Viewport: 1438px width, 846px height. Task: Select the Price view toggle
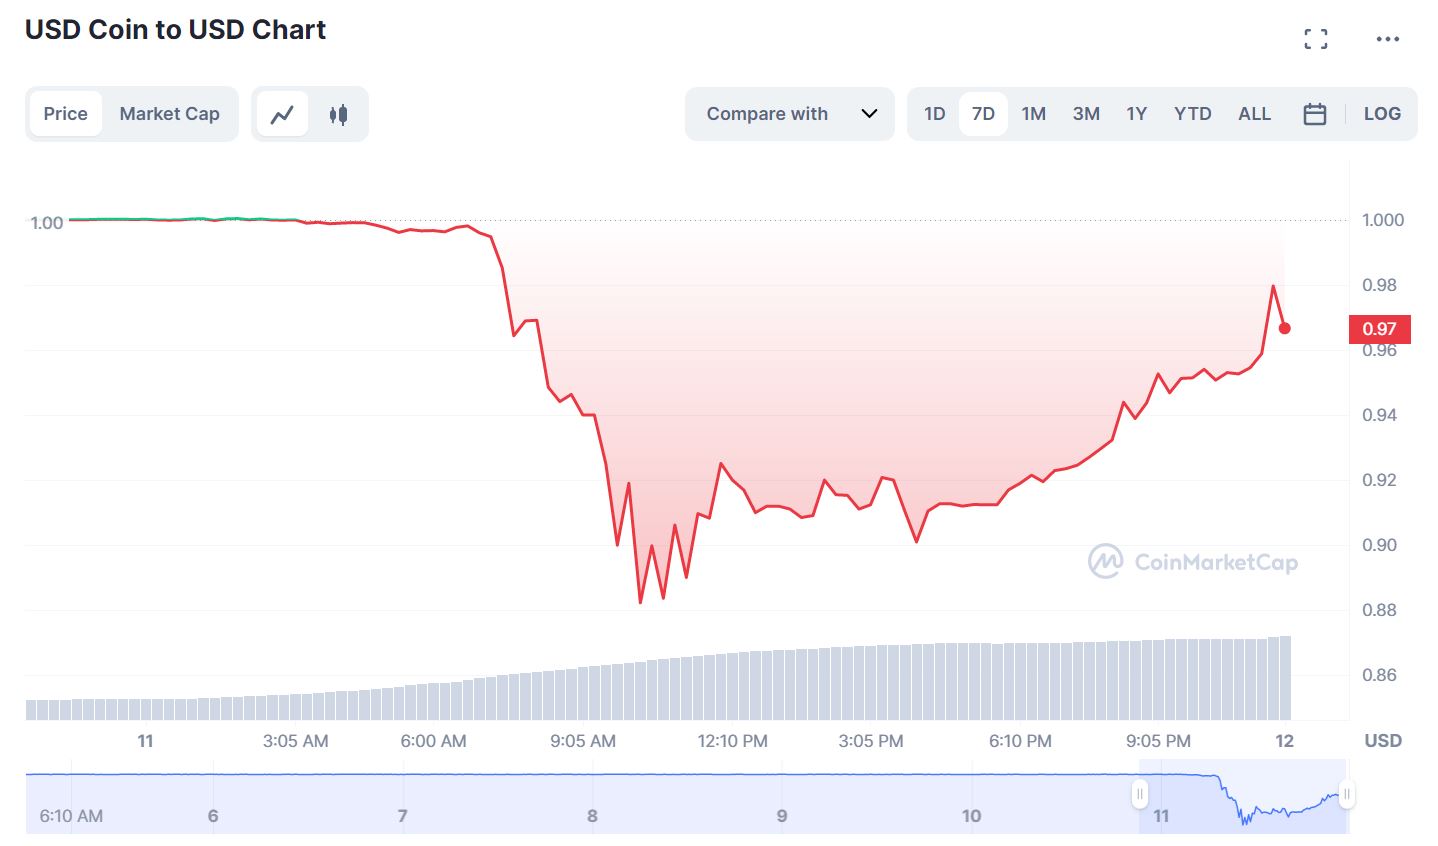[66, 114]
